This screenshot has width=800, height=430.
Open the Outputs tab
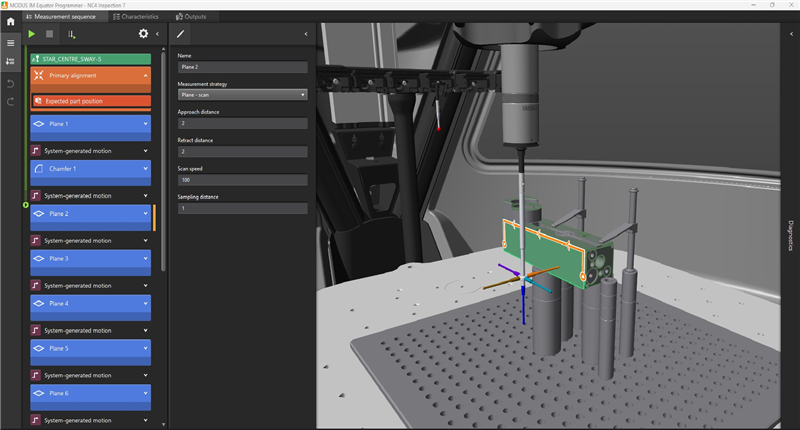[193, 17]
